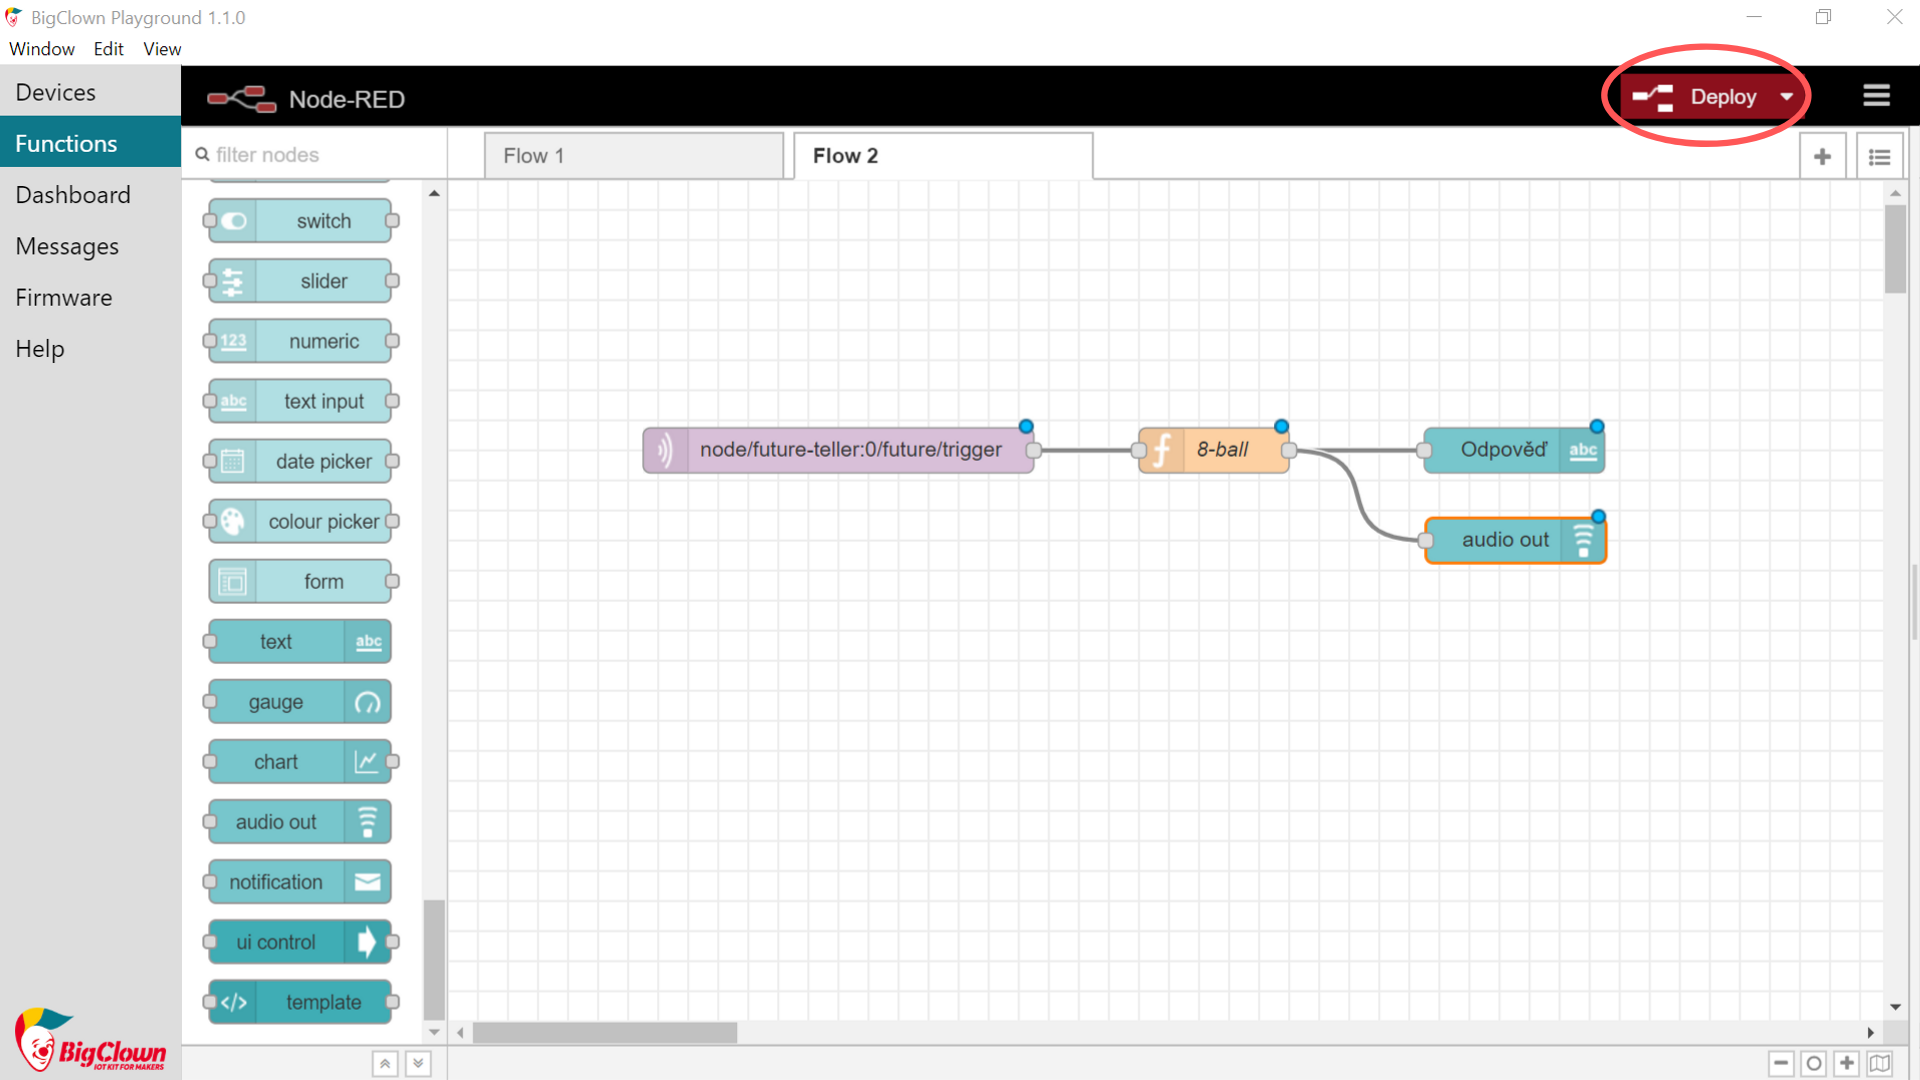Viewport: 1920px width, 1080px height.
Task: Click the canvas vertical scrollbar thumb
Action: 1895,249
